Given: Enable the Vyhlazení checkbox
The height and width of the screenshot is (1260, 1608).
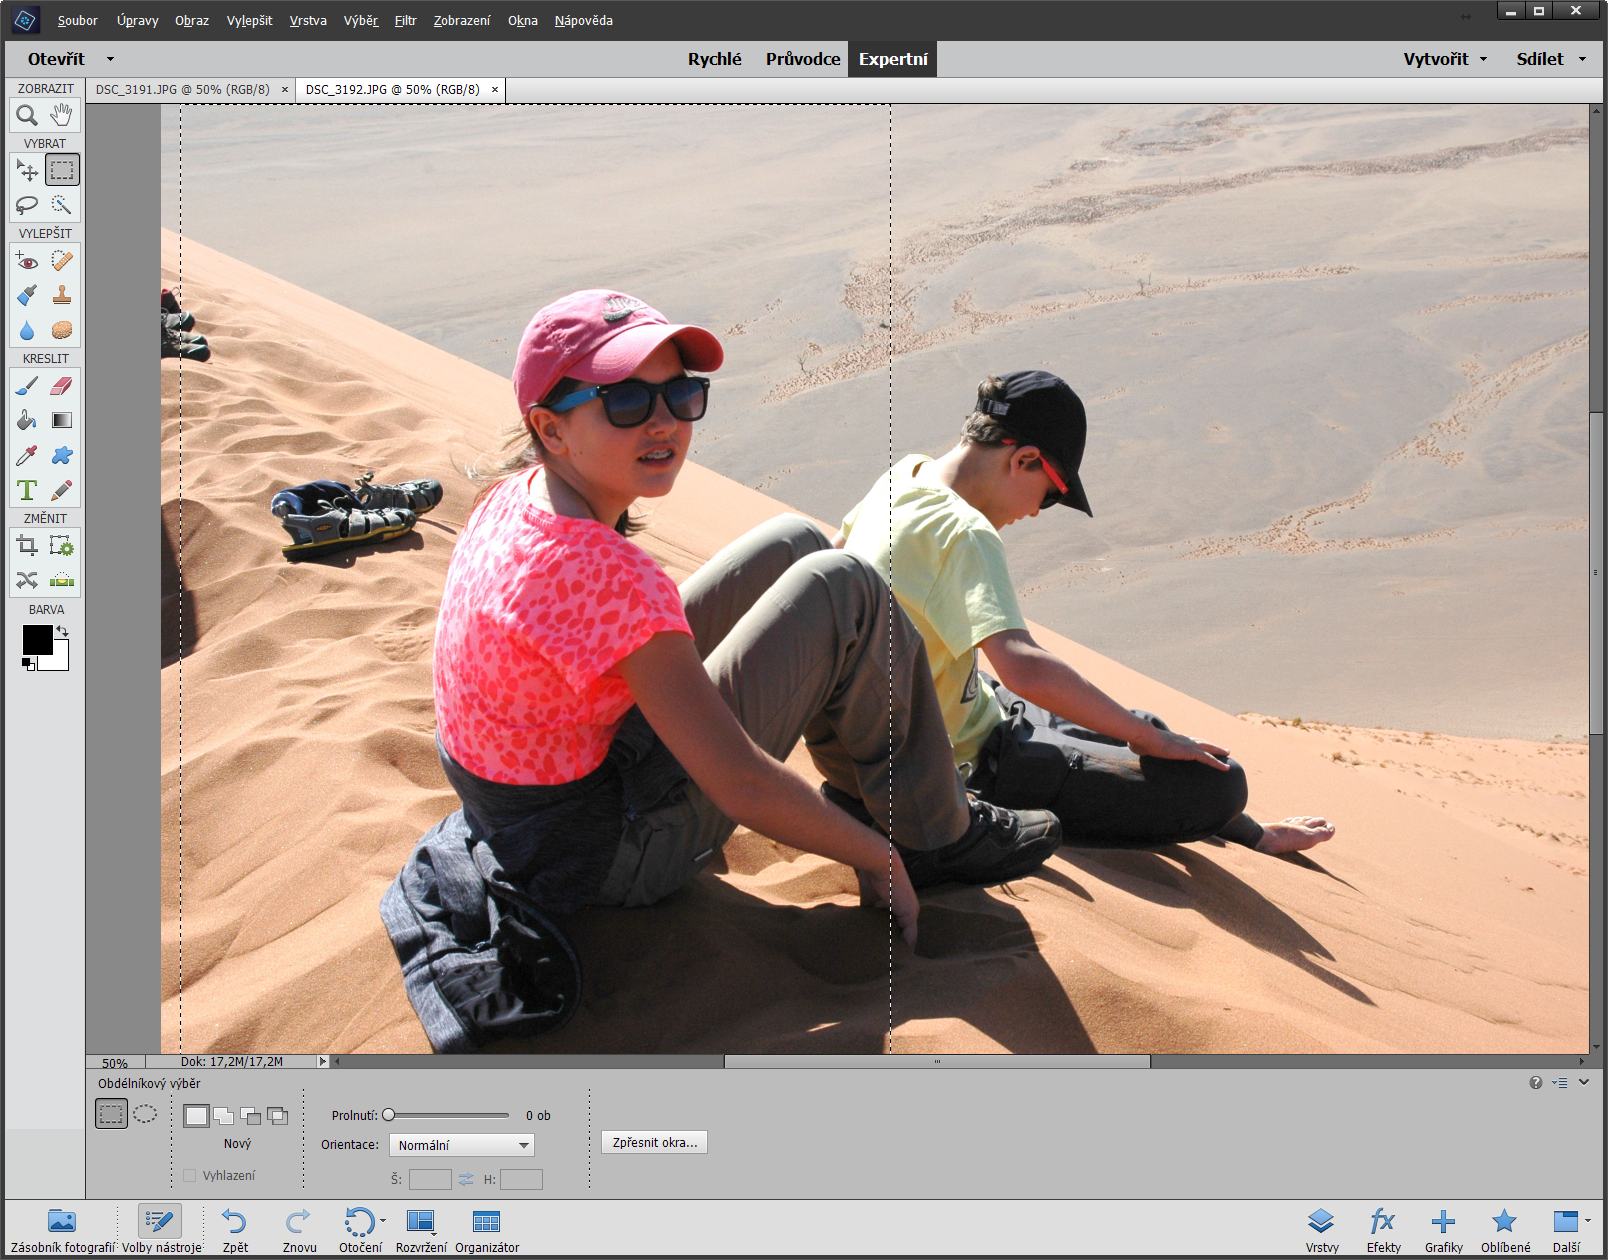Looking at the screenshot, I should tap(190, 1175).
